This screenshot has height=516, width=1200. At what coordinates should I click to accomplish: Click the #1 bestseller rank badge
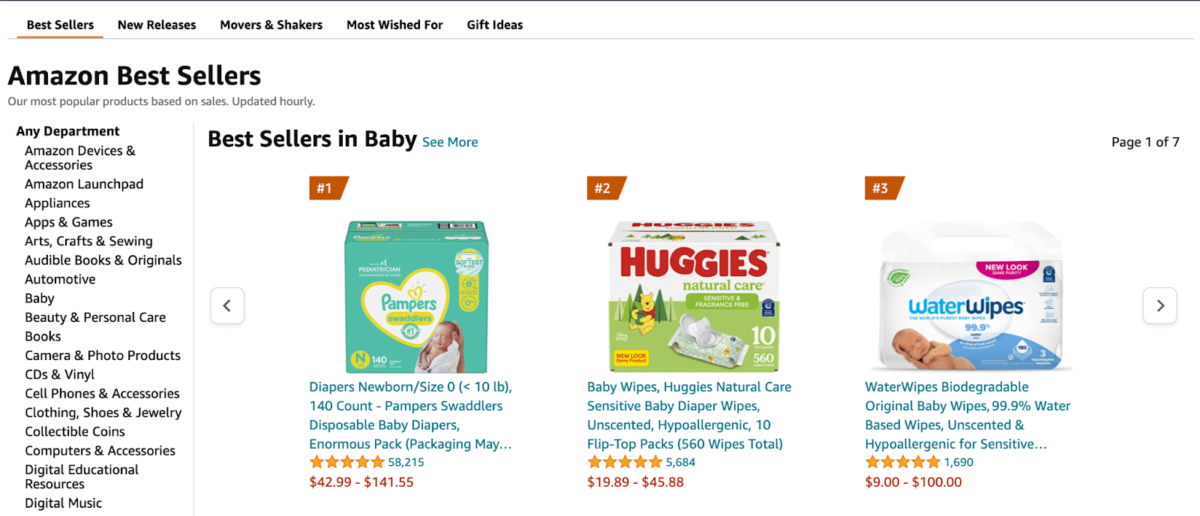click(x=327, y=188)
